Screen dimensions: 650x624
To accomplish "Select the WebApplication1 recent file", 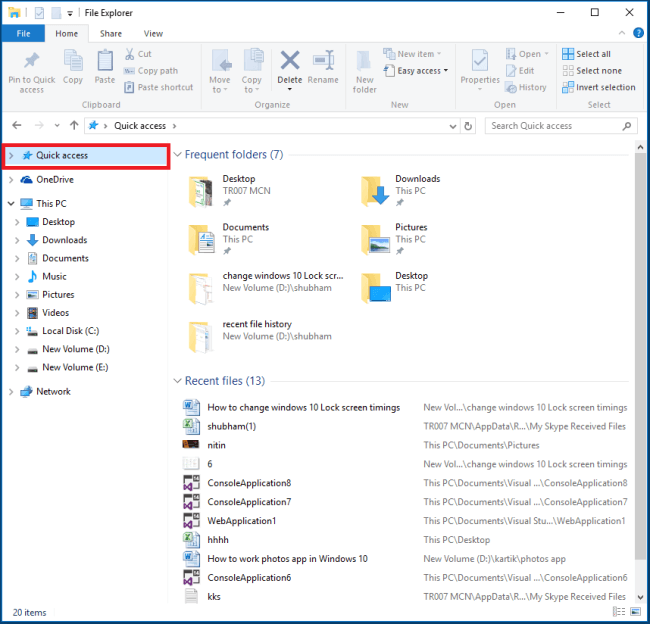I will (x=242, y=521).
